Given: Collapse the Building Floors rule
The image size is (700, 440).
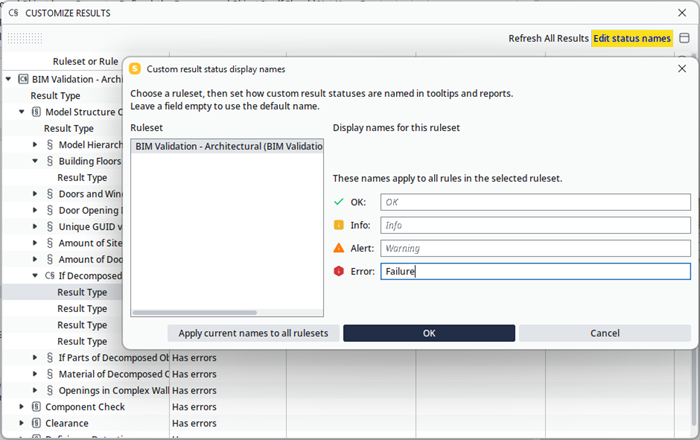Looking at the screenshot, I should [x=35, y=161].
